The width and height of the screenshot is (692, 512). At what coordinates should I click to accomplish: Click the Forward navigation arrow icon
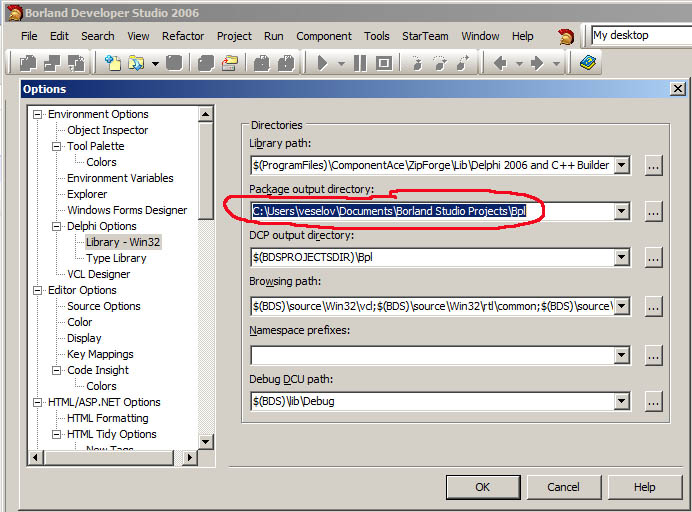[537, 63]
